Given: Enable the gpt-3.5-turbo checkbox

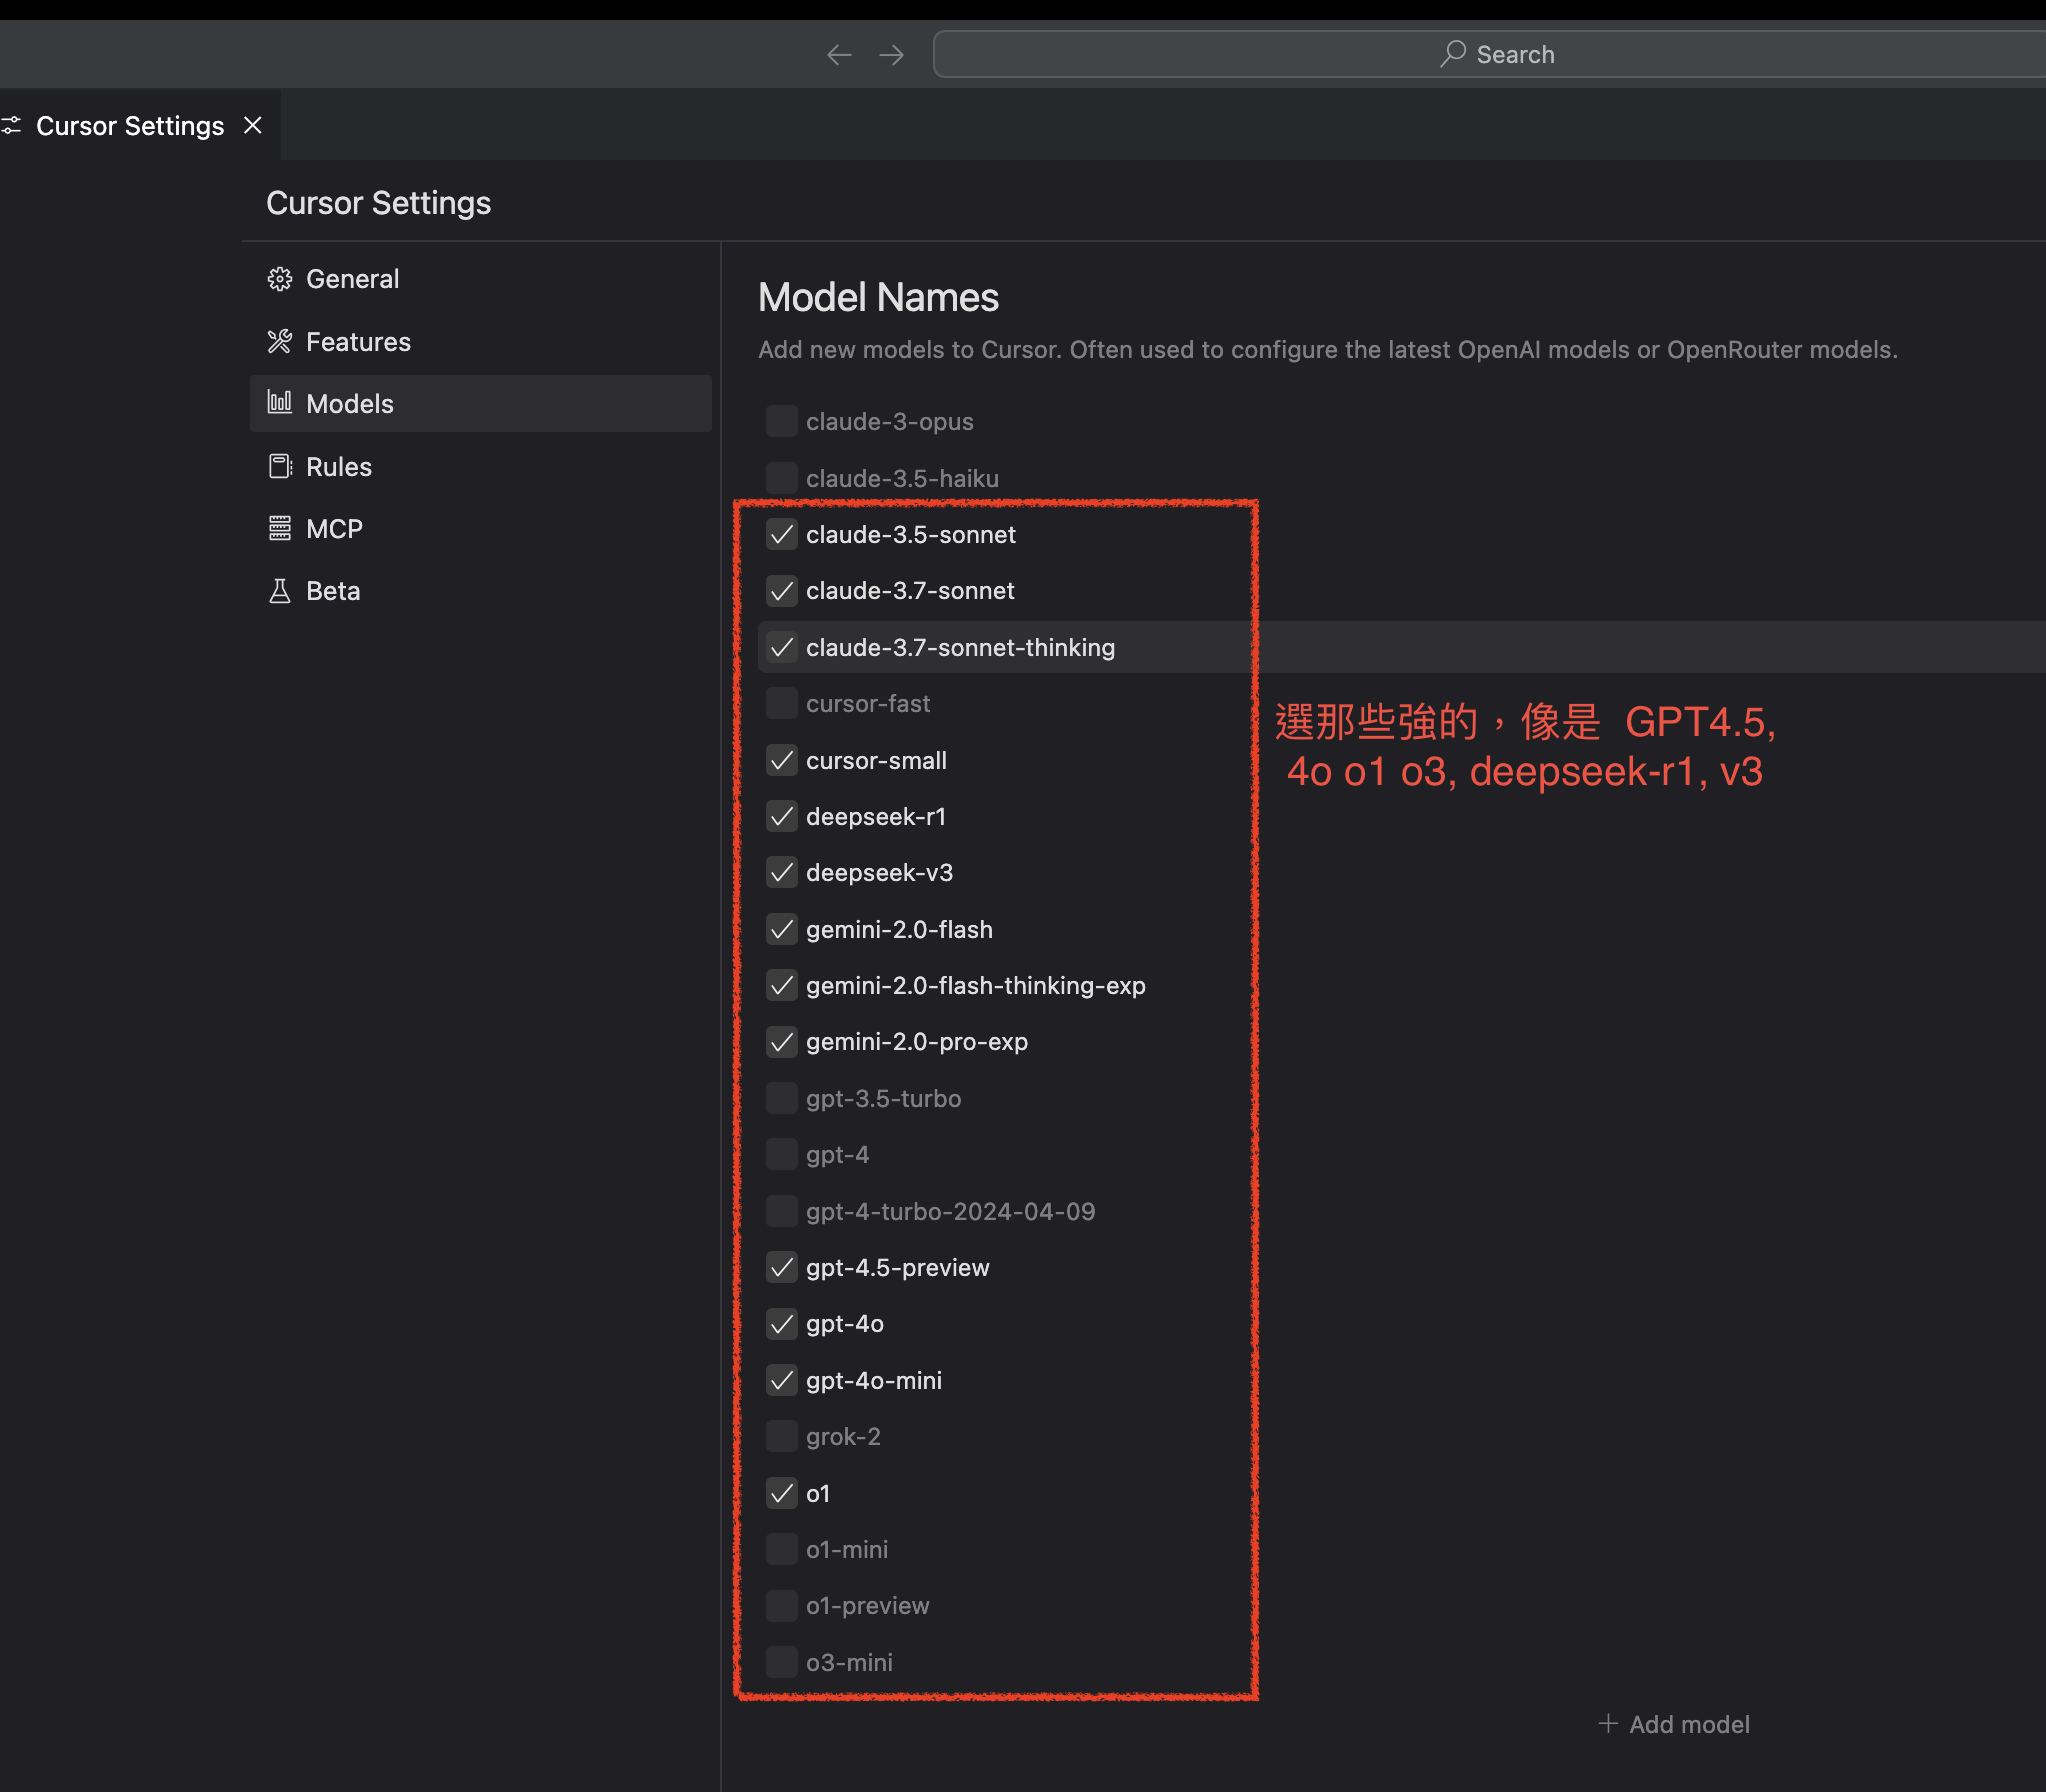Looking at the screenshot, I should (x=782, y=1099).
